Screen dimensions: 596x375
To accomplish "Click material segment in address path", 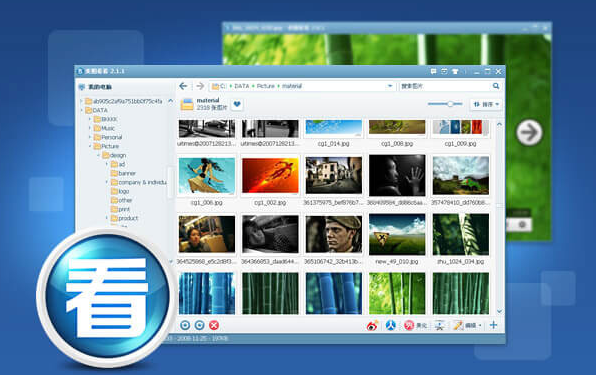I will (292, 86).
